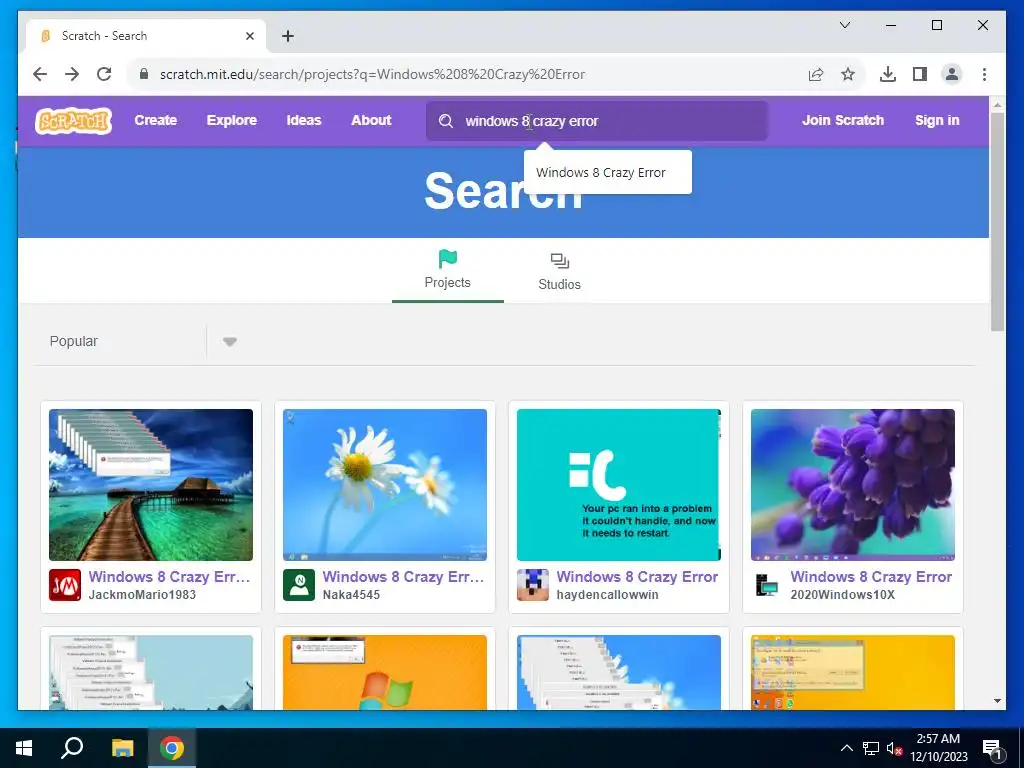This screenshot has height=768, width=1024.
Task: Open the Popular sort dropdown
Action: click(229, 342)
